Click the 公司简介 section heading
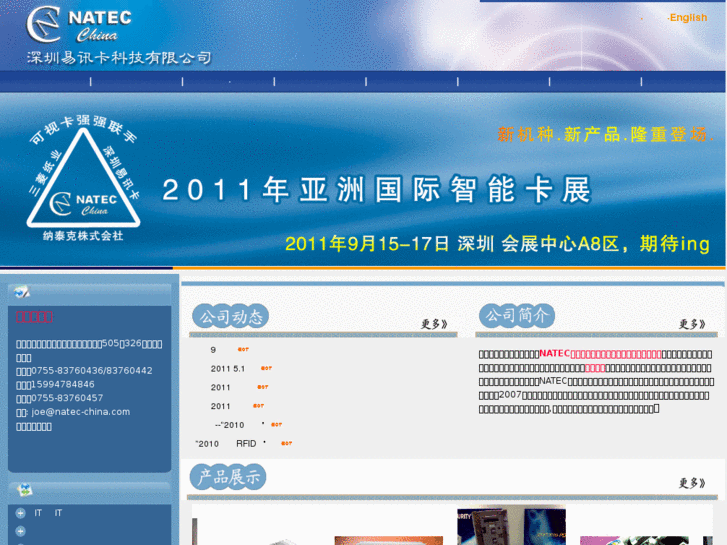The image size is (727, 545). 517,316
